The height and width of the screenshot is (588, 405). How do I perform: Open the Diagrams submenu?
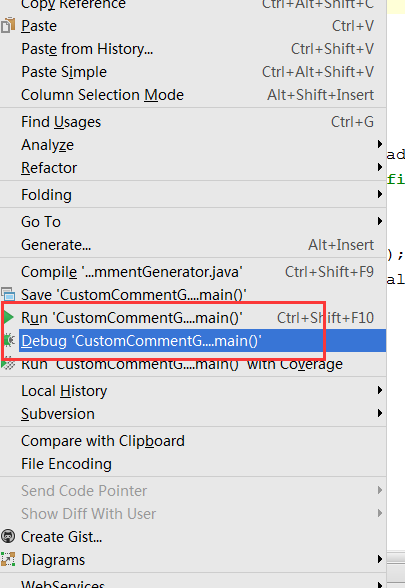click(x=193, y=560)
